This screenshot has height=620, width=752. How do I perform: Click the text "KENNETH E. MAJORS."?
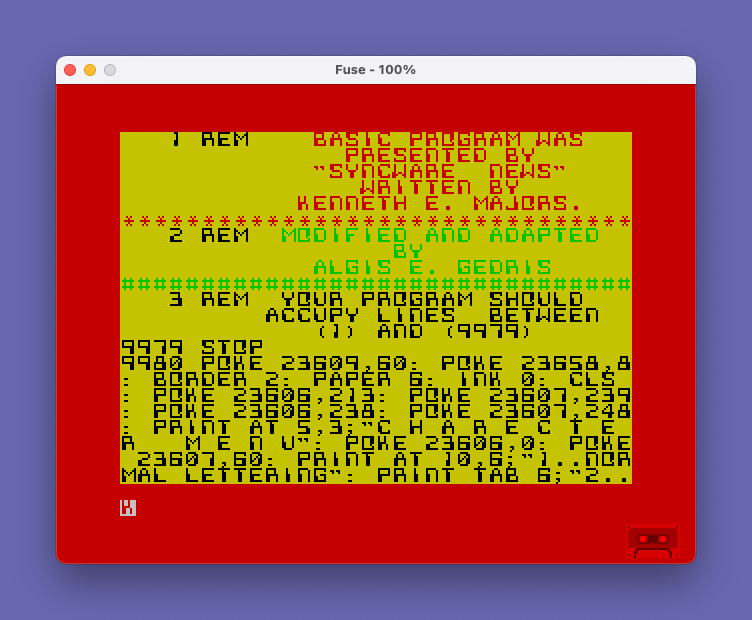point(439,204)
